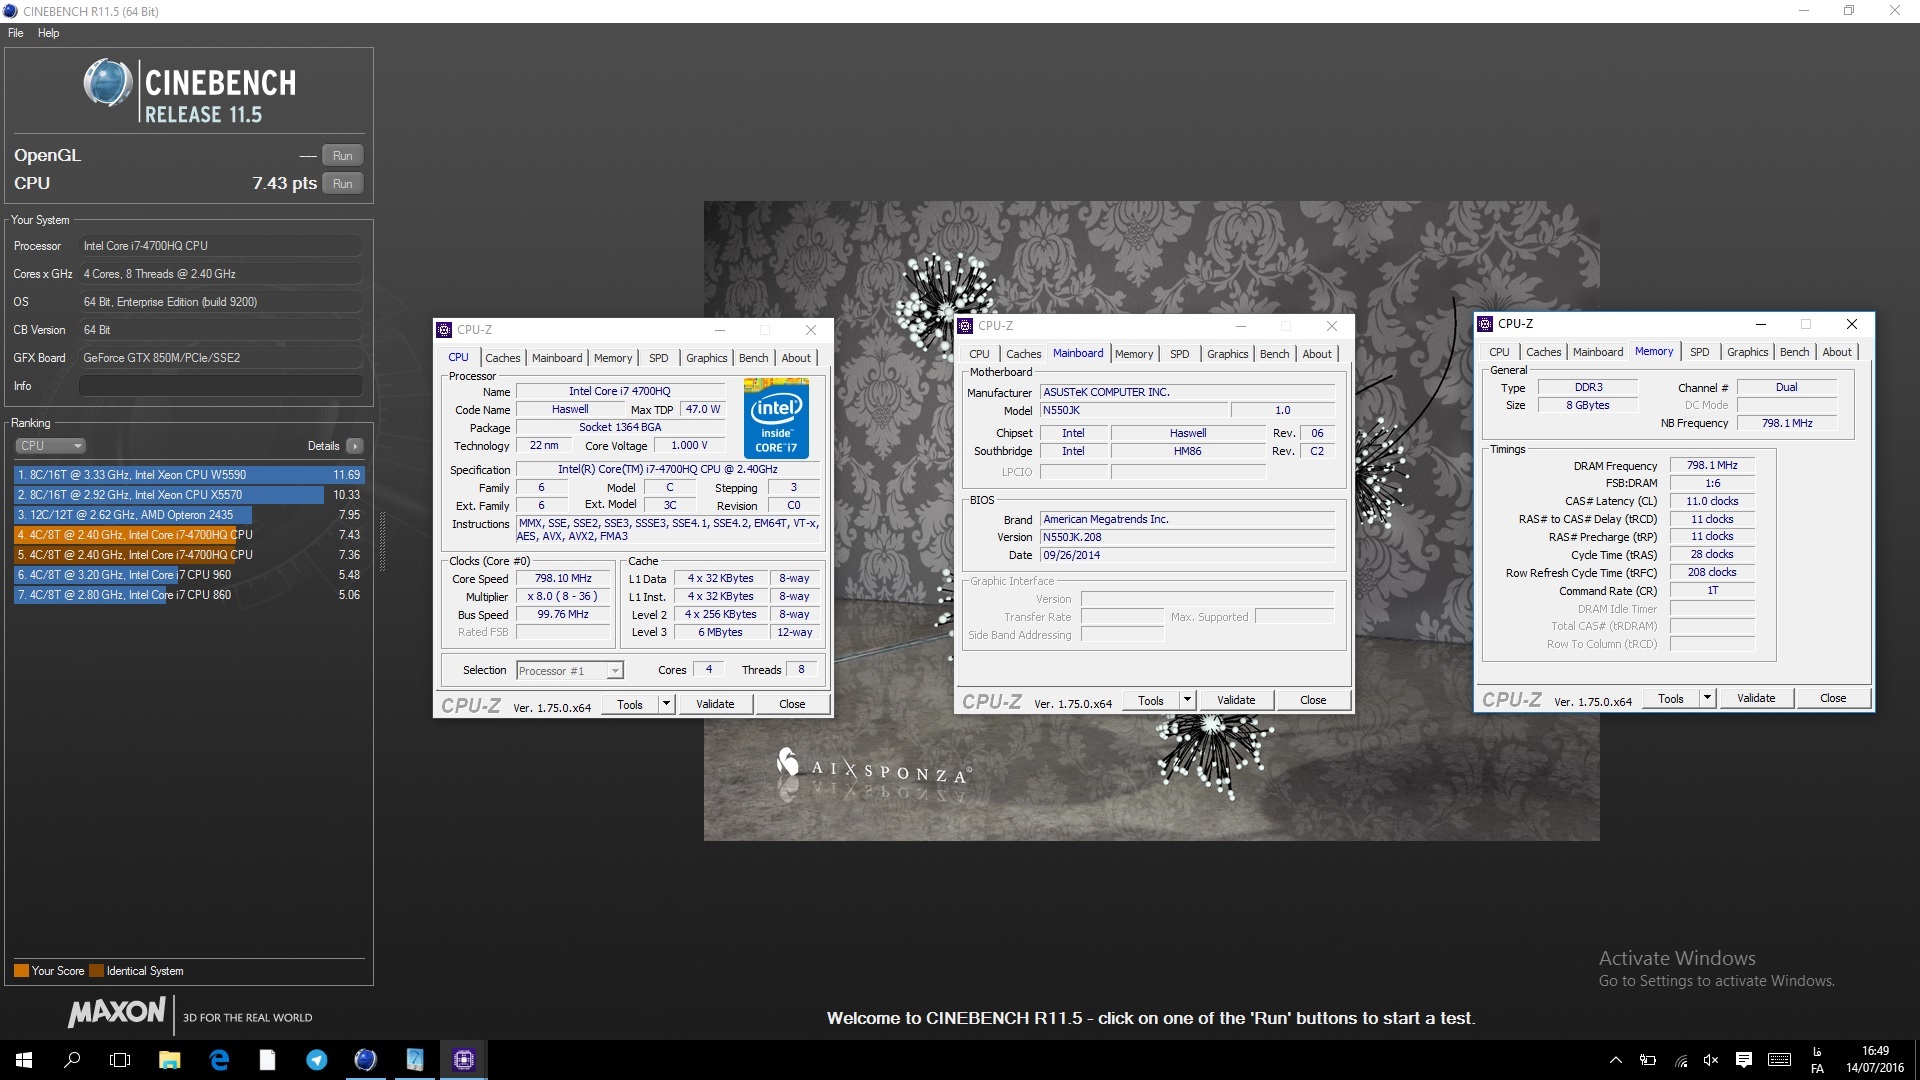Viewport: 1920px width, 1080px height.
Task: Click the network Wi-Fi tray icon
Action: click(1681, 1060)
